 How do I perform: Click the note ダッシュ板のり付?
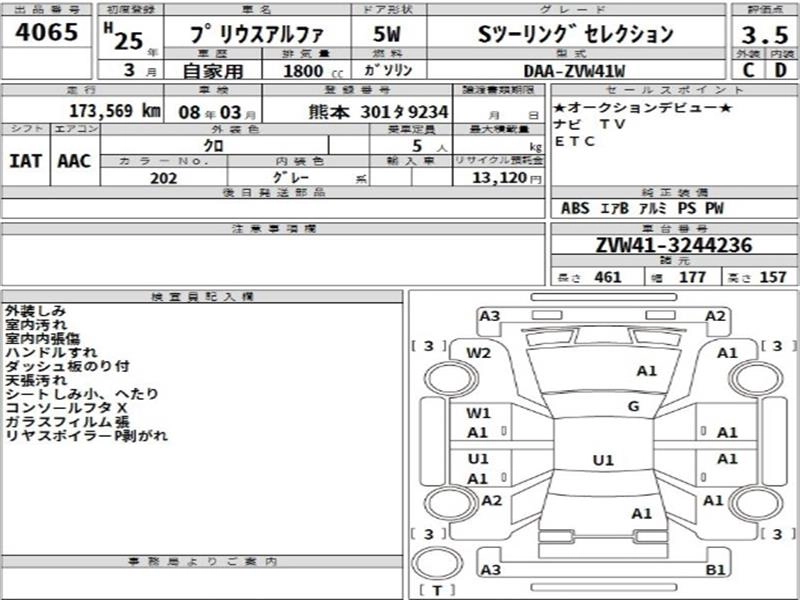pos(67,366)
